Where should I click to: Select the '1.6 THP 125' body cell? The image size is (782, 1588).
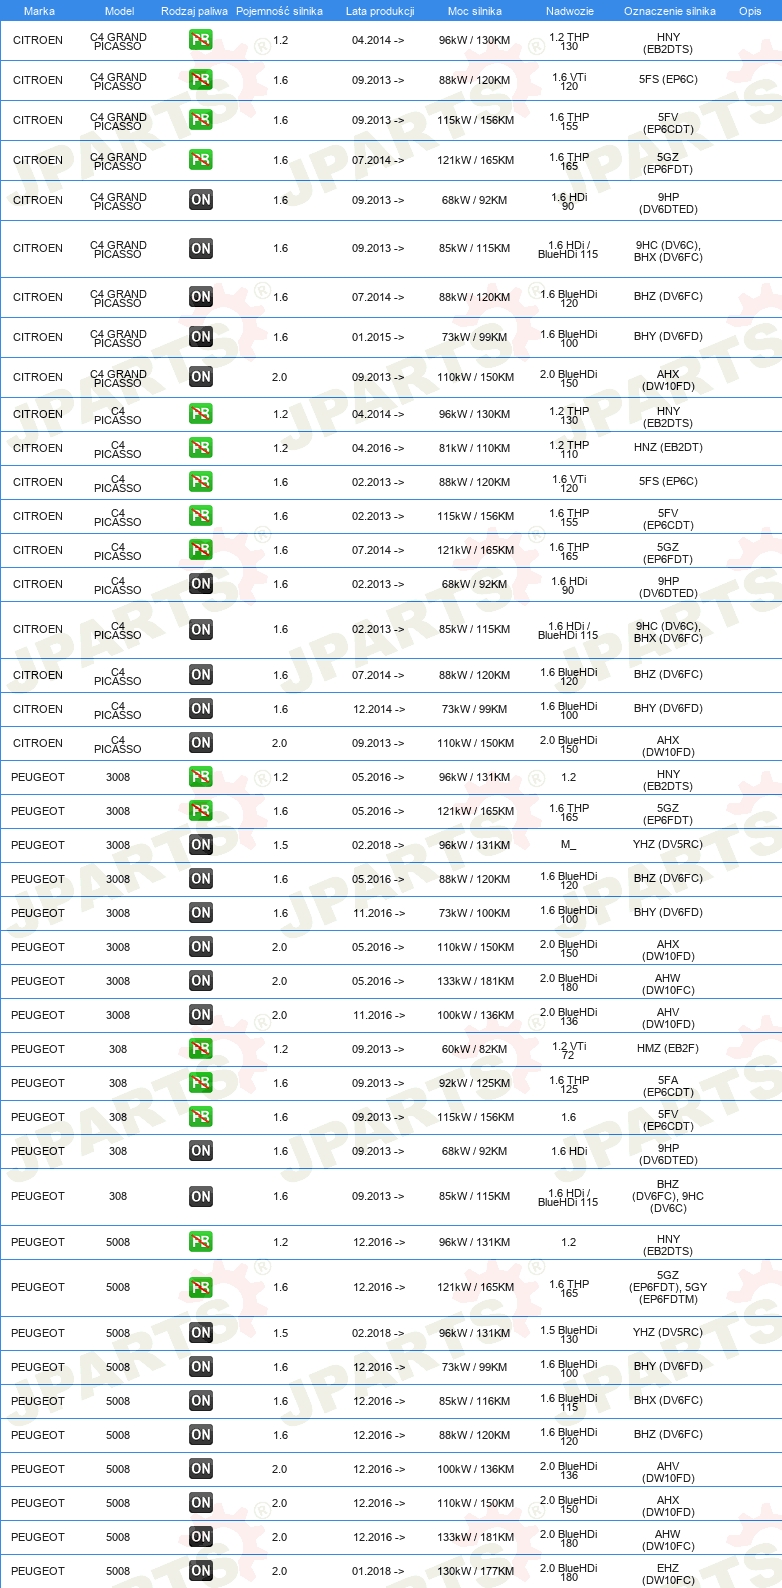pos(569,1084)
